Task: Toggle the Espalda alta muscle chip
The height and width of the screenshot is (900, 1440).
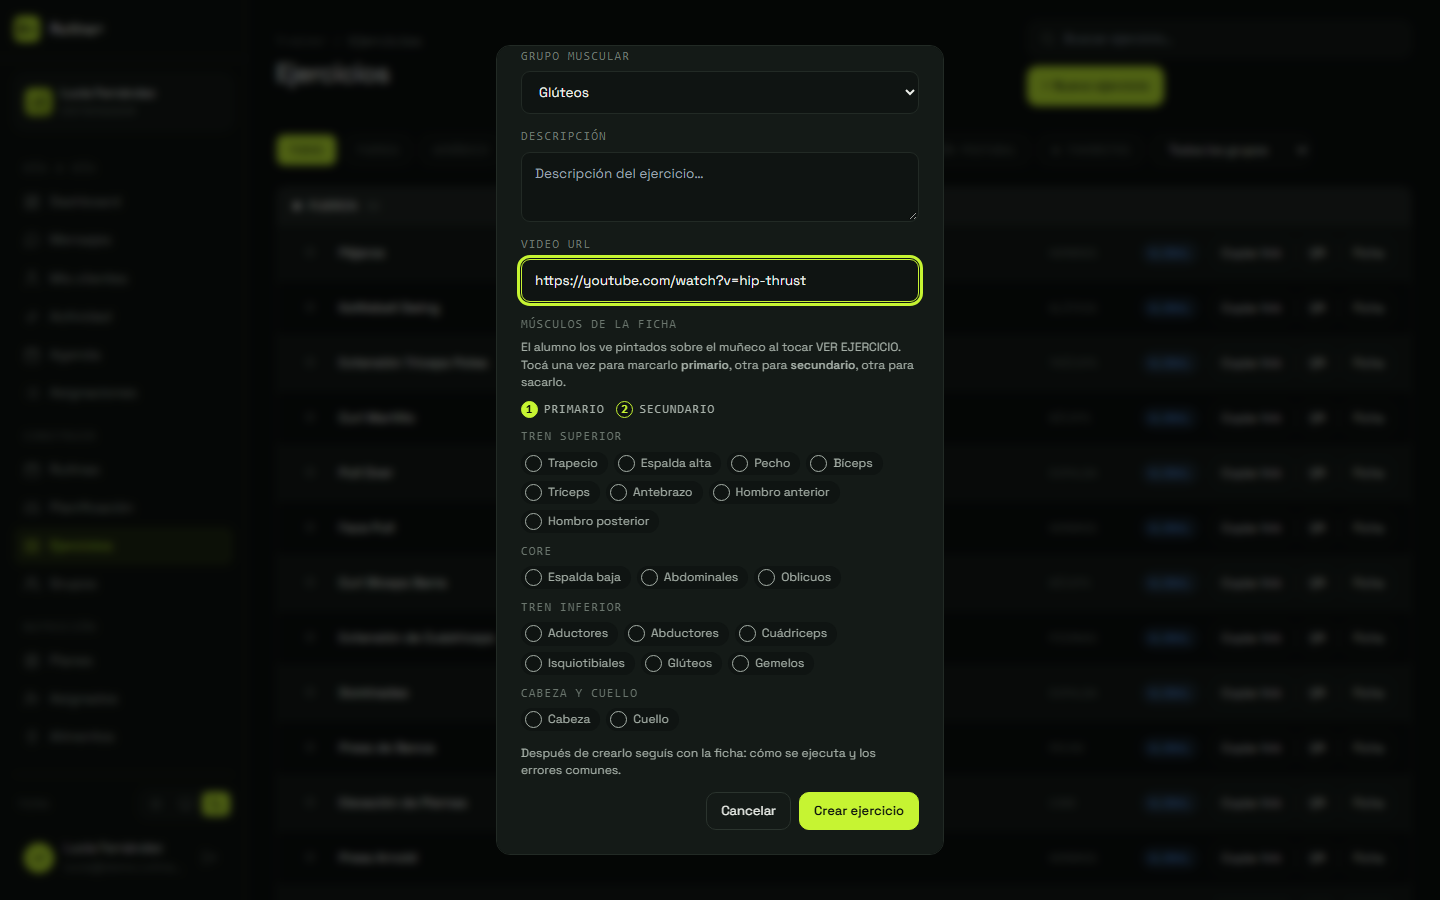Action: (x=665, y=463)
